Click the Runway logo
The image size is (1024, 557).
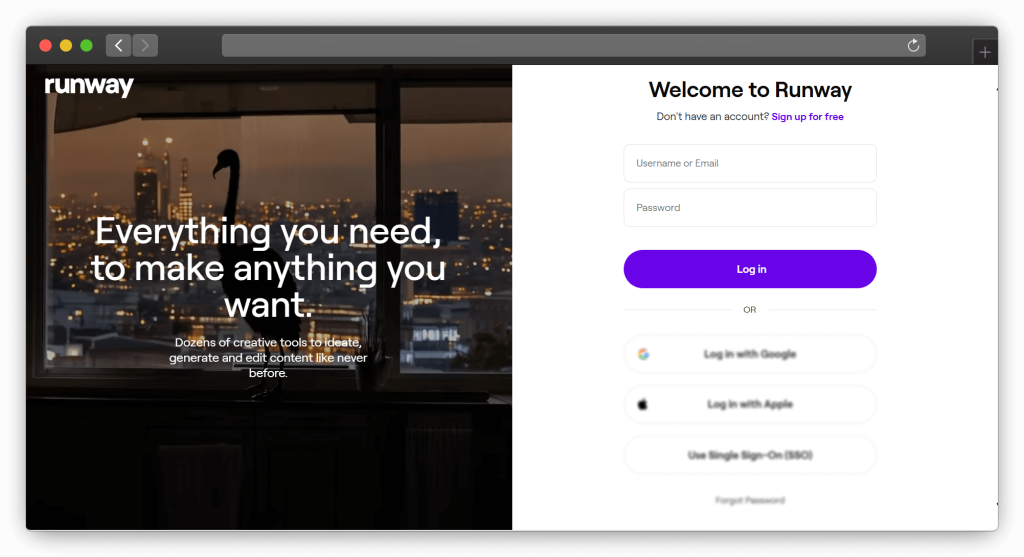tap(89, 86)
